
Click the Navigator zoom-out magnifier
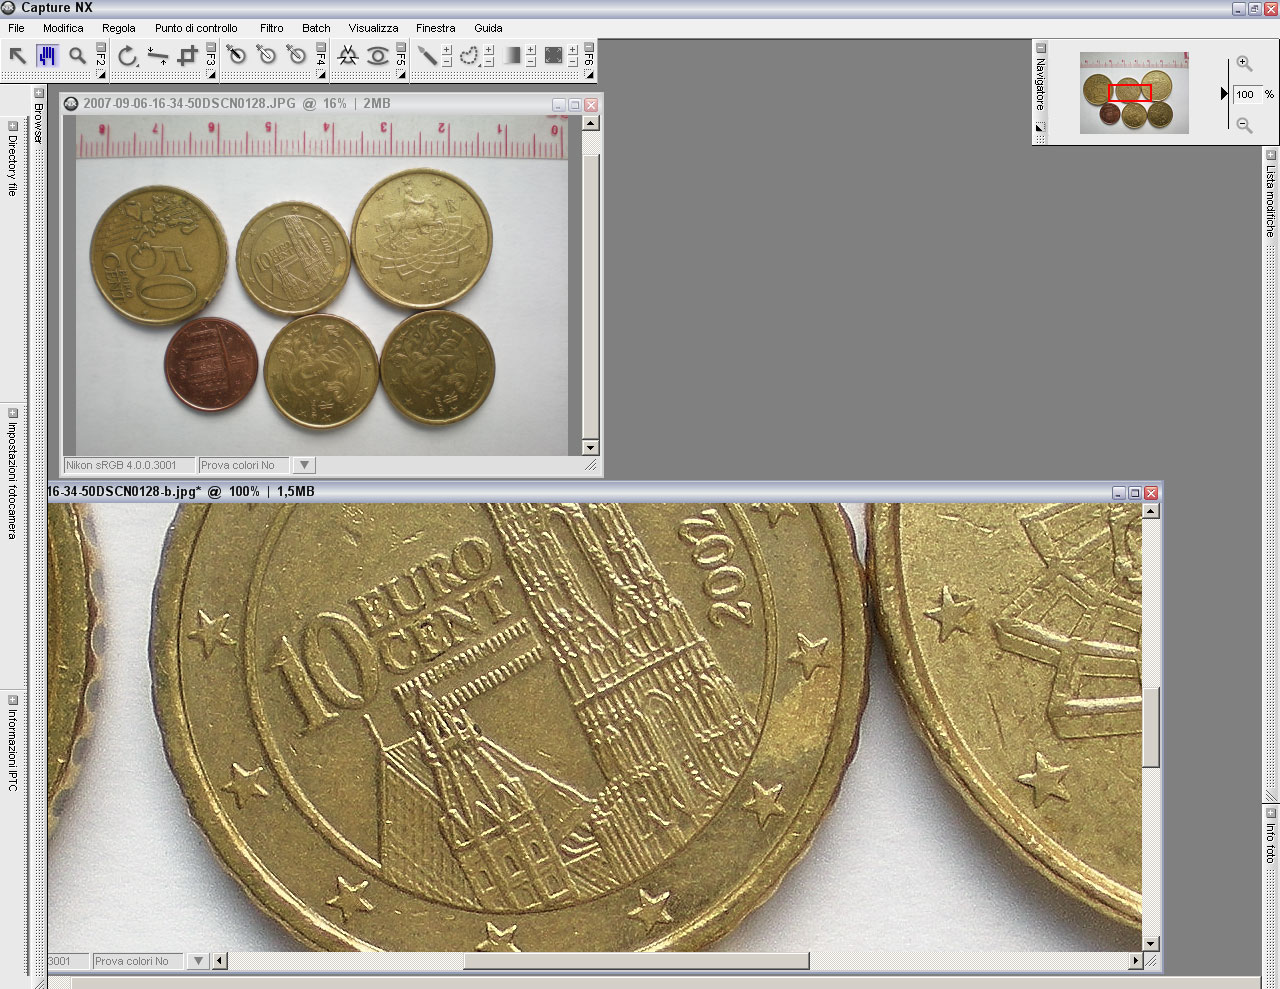pyautogui.click(x=1244, y=125)
